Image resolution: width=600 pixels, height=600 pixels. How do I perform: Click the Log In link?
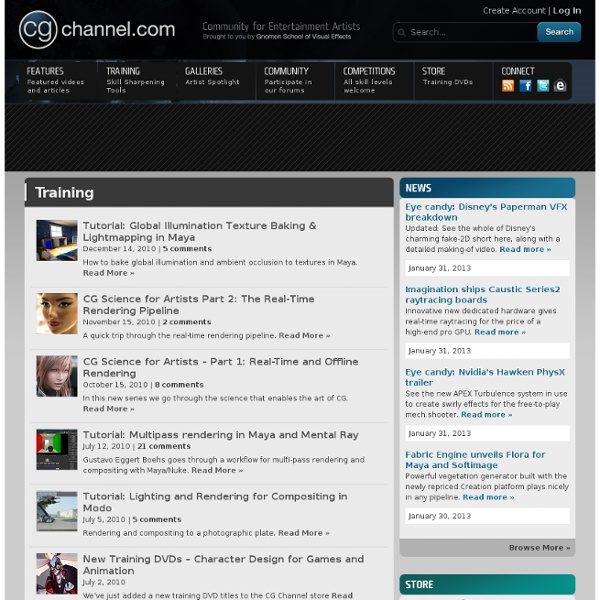tap(567, 11)
